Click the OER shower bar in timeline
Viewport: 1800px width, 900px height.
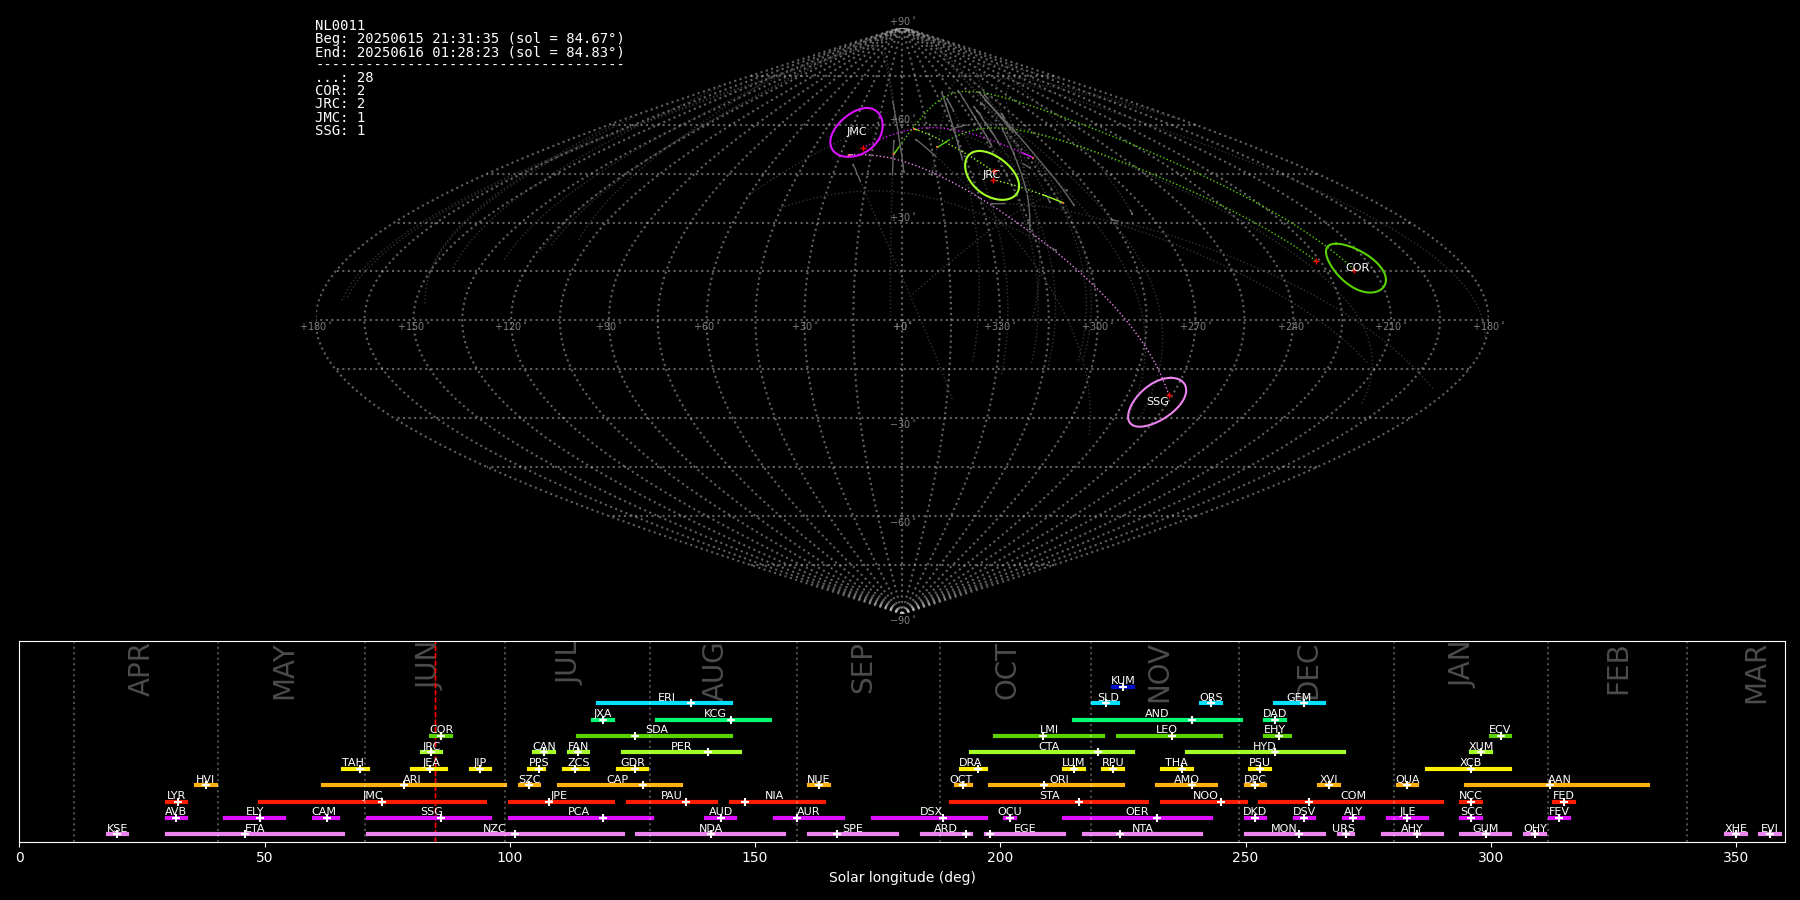(x=1137, y=818)
